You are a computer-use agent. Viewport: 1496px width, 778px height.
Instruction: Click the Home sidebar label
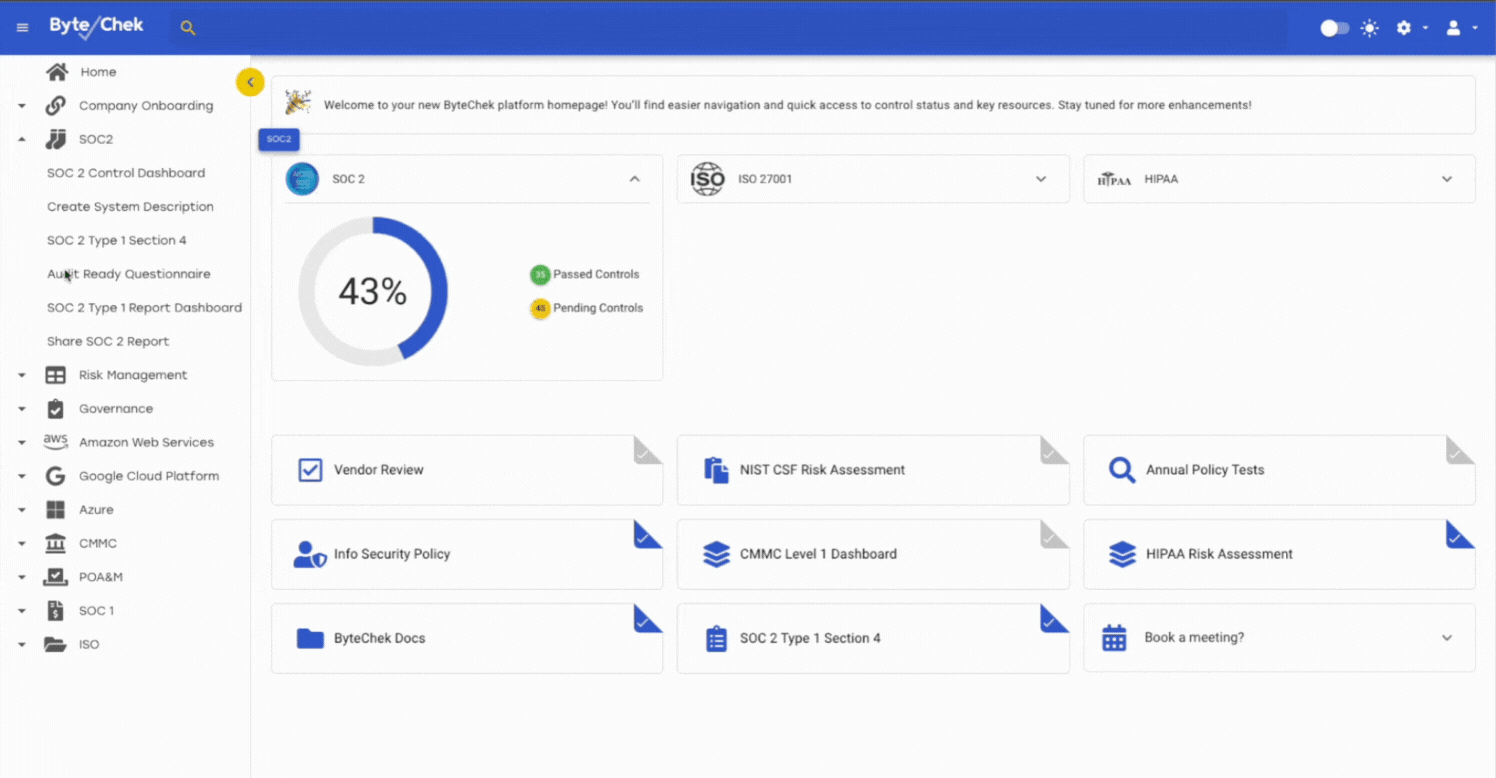tap(98, 72)
